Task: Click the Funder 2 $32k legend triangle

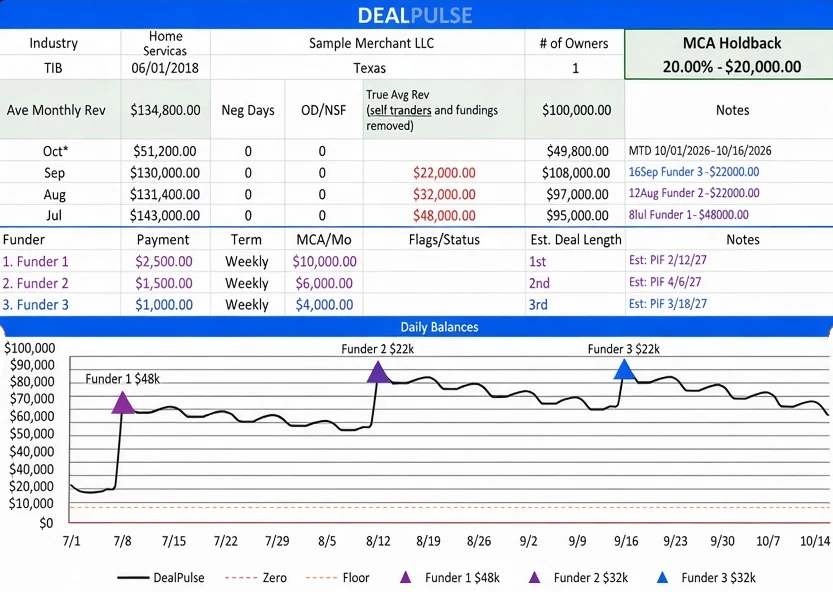Action: coord(534,577)
